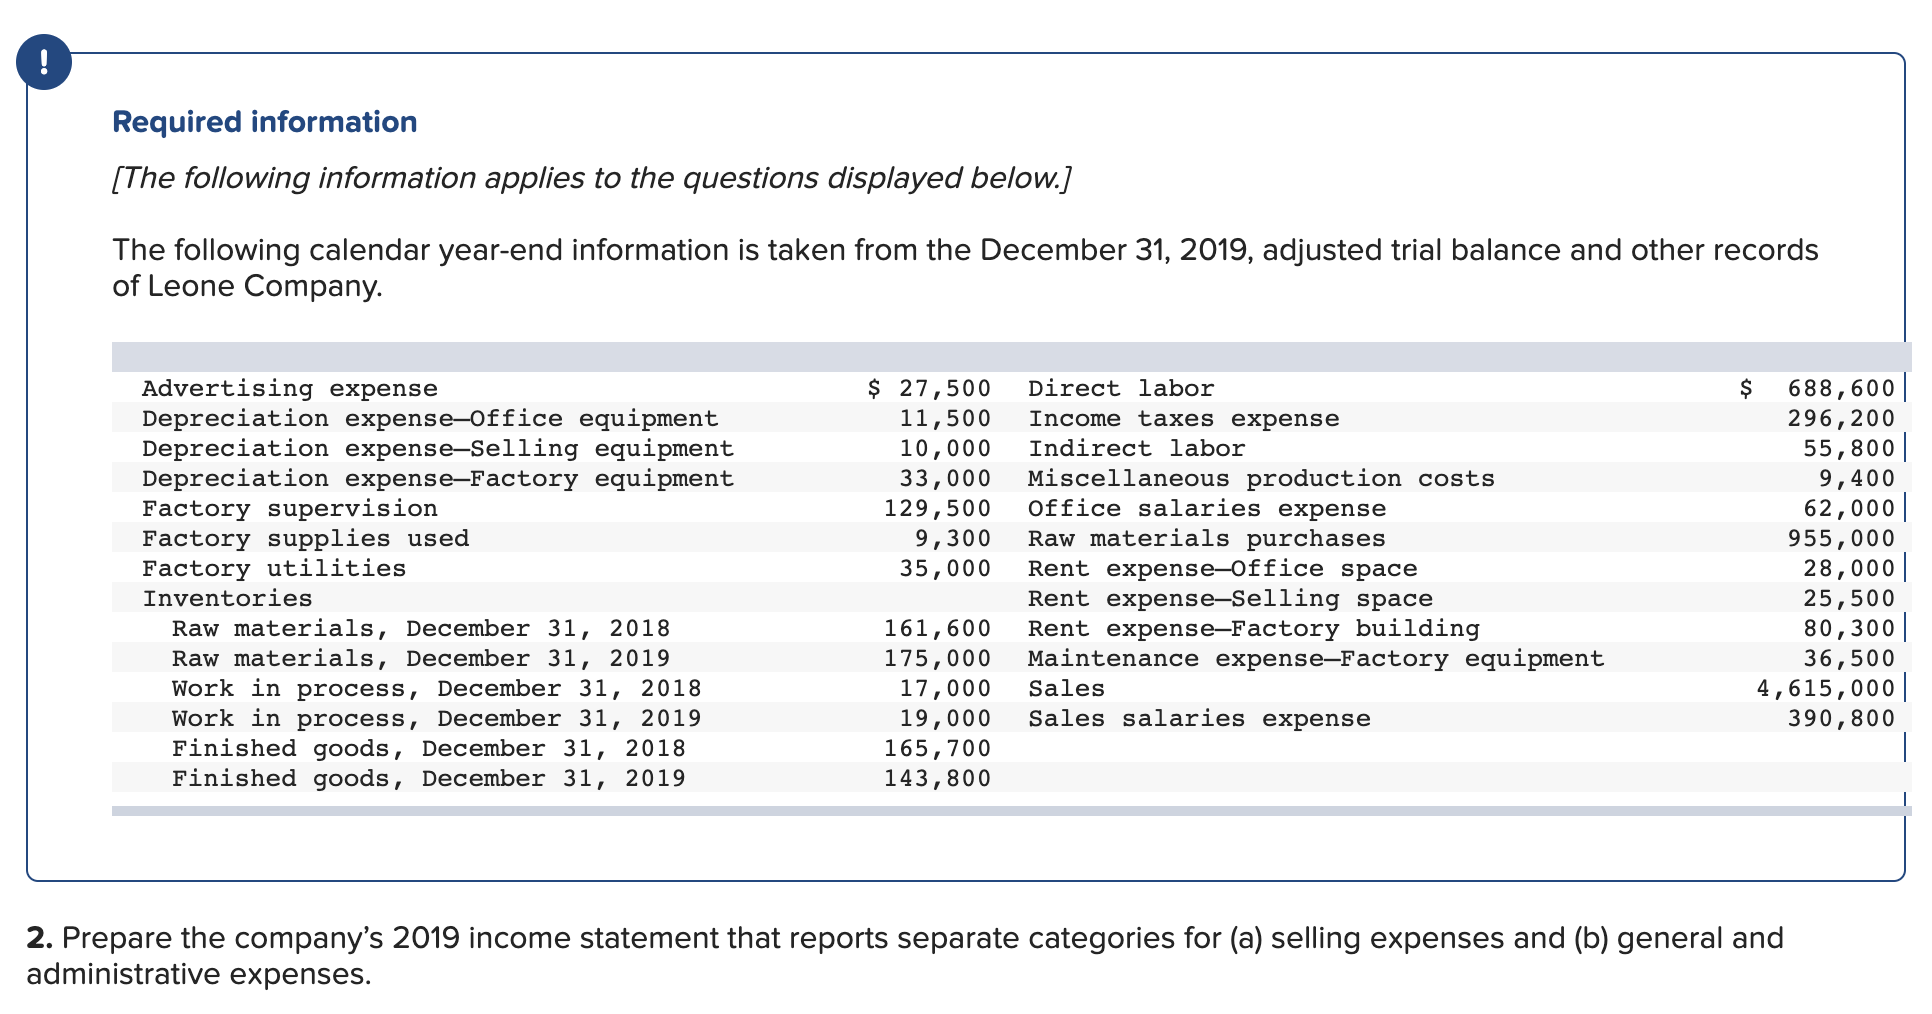Select Raw materials, December 31, 2018 entry
Screen dimensions: 1932x1014
(420, 628)
